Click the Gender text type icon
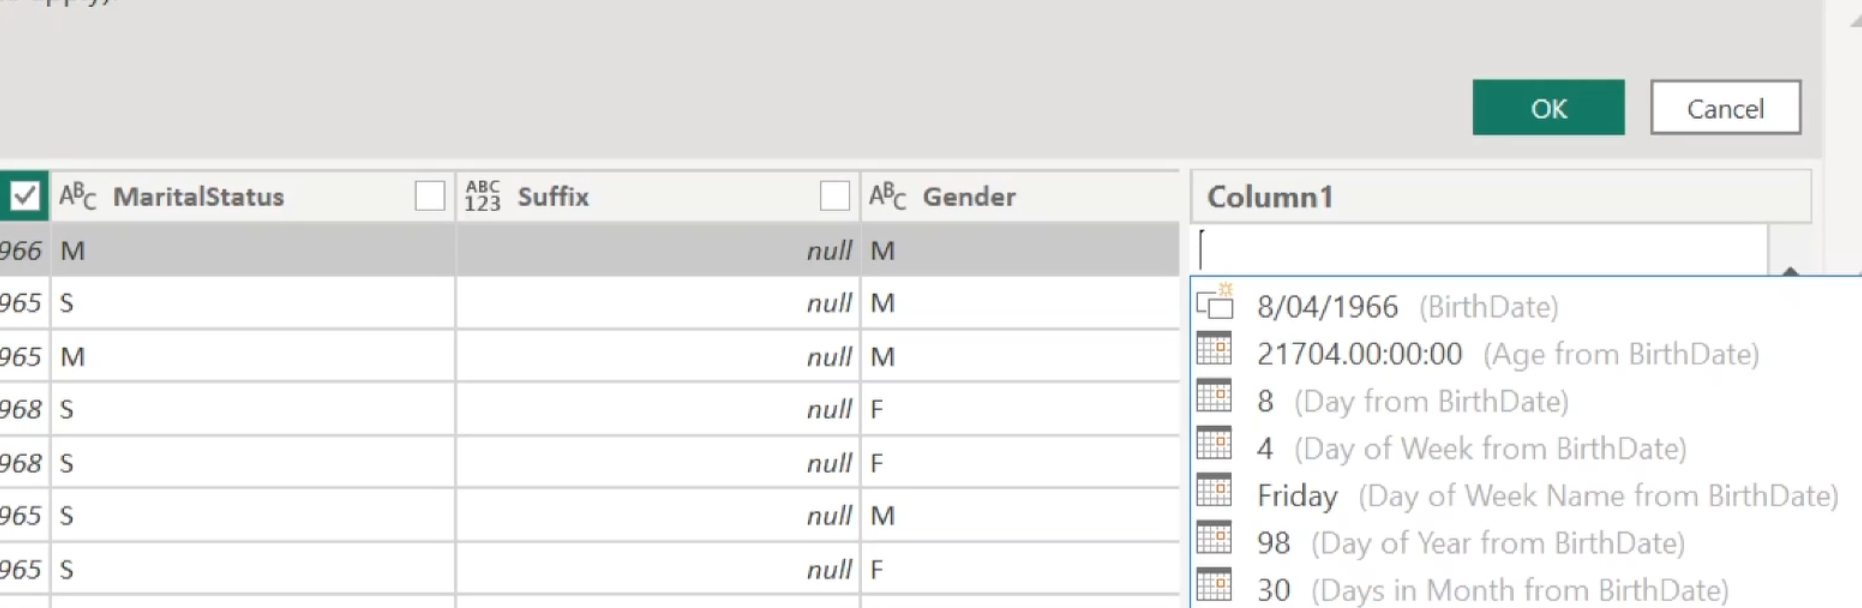Screen dimensions: 1862x608 click(887, 196)
